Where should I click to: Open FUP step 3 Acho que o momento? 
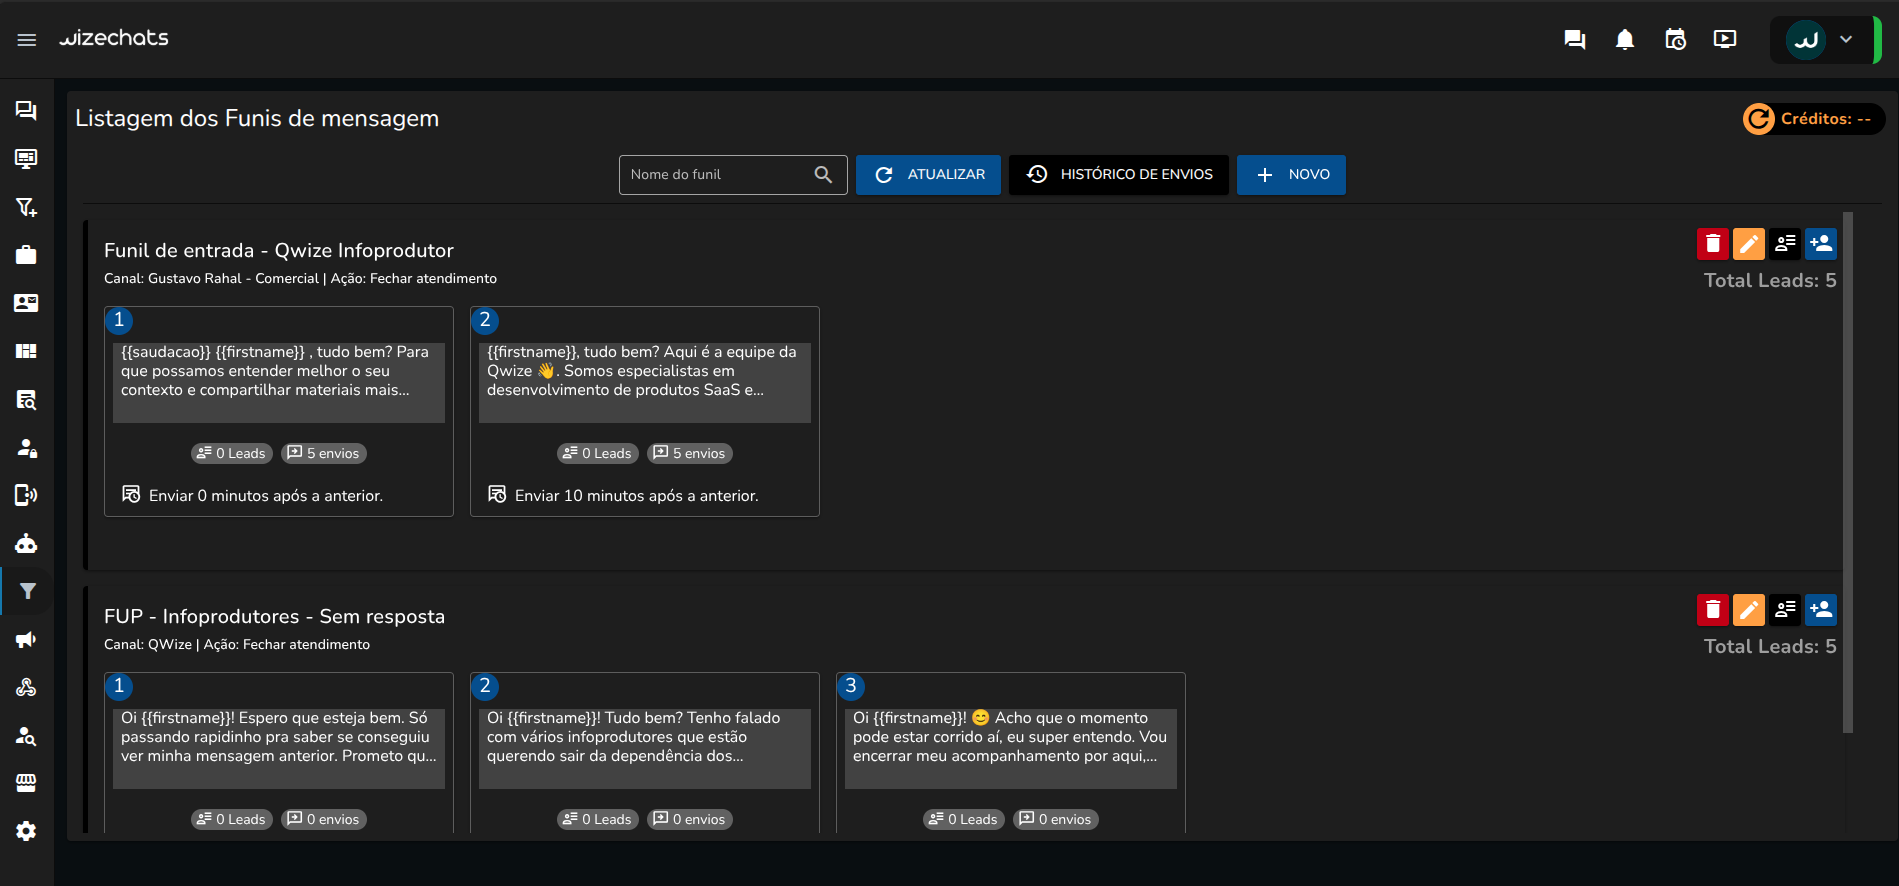coord(1011,749)
